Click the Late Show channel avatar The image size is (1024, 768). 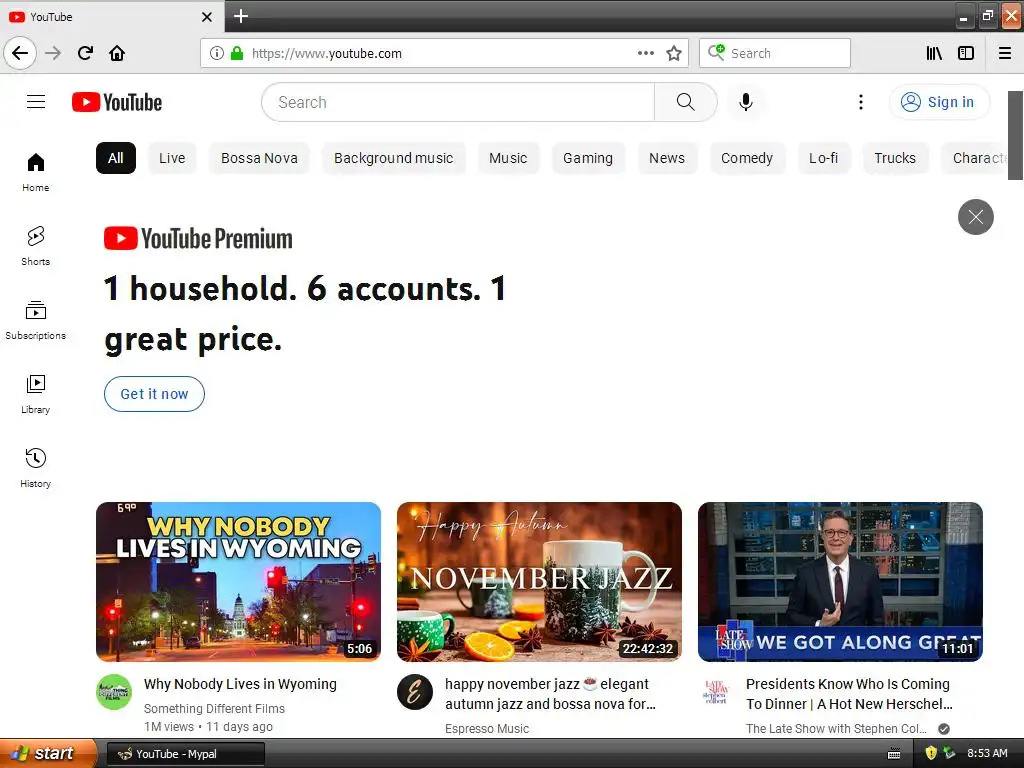pos(716,692)
